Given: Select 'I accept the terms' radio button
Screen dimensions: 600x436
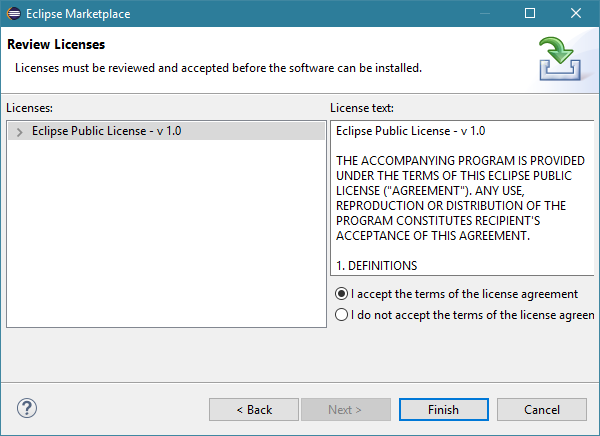Looking at the screenshot, I should pyautogui.click(x=341, y=294).
